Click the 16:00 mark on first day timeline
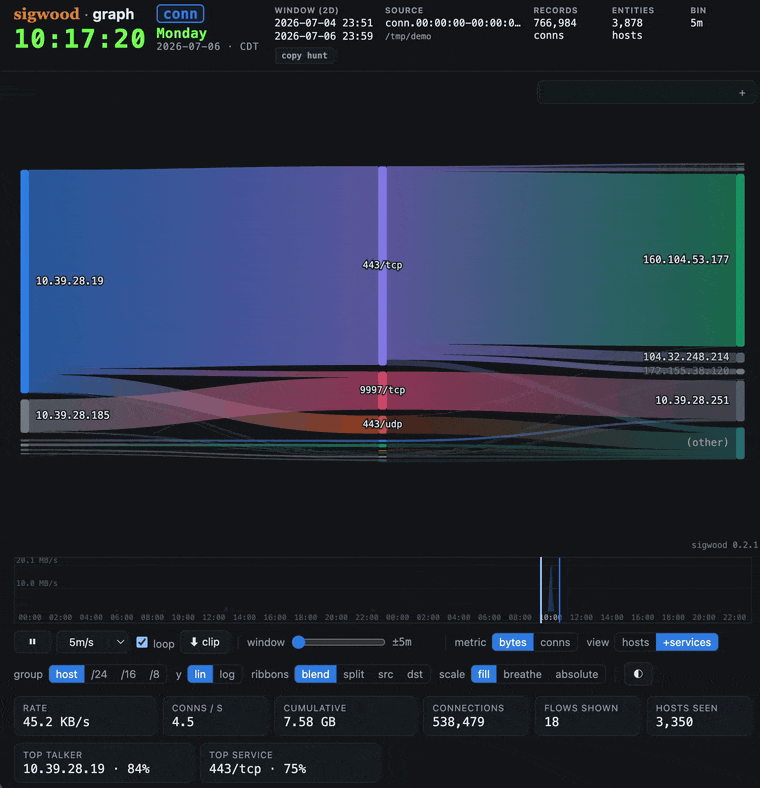760x788 pixels. coord(275,617)
